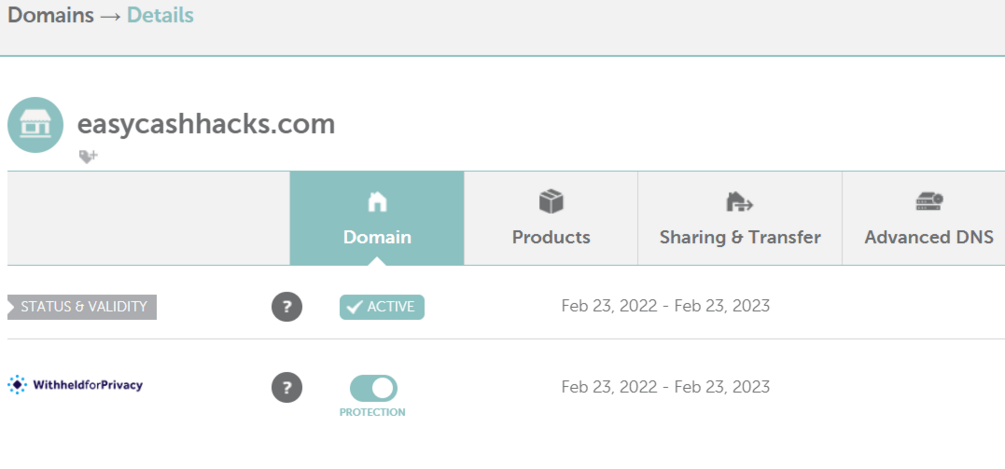This screenshot has width=1005, height=469.
Task: Open the Advanced DNS tab label
Action: (929, 238)
